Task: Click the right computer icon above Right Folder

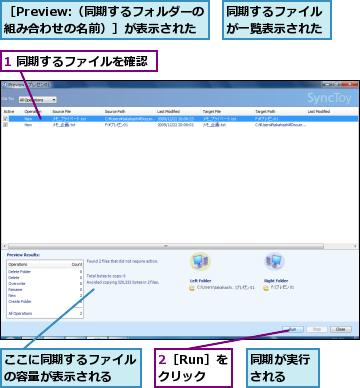Action: pyautogui.click(x=274, y=261)
